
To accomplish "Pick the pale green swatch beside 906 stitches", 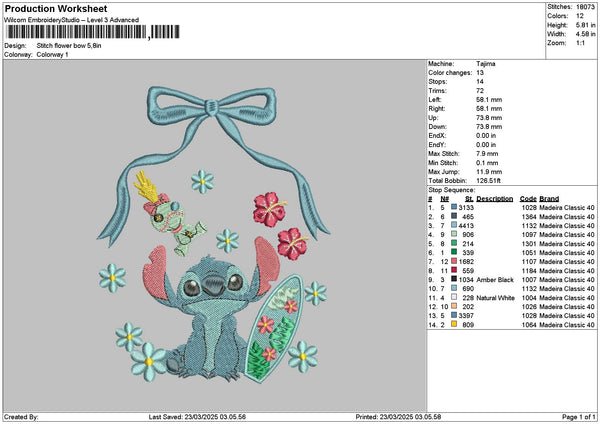I will [x=454, y=234].
